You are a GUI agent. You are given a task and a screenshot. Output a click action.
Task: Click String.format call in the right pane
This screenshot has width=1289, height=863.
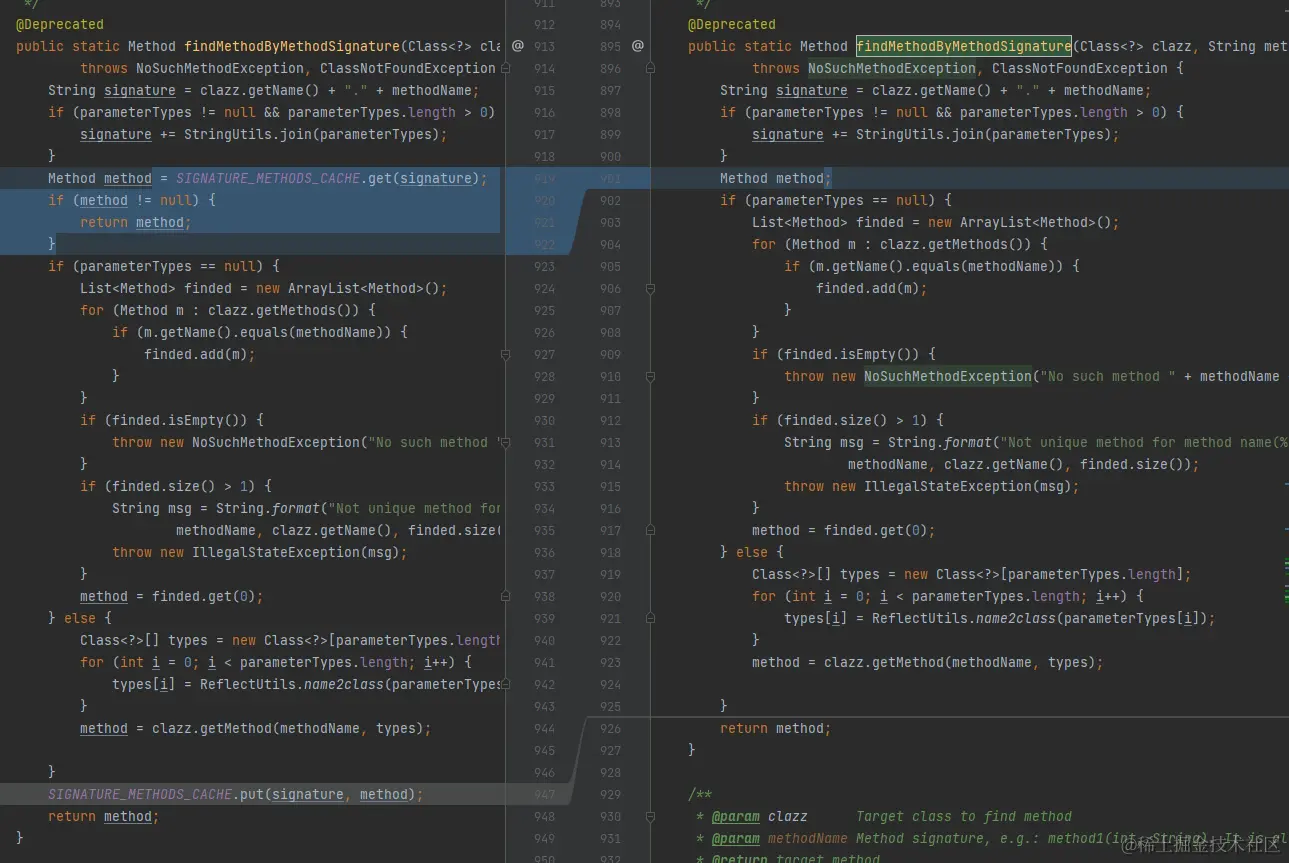tap(940, 442)
